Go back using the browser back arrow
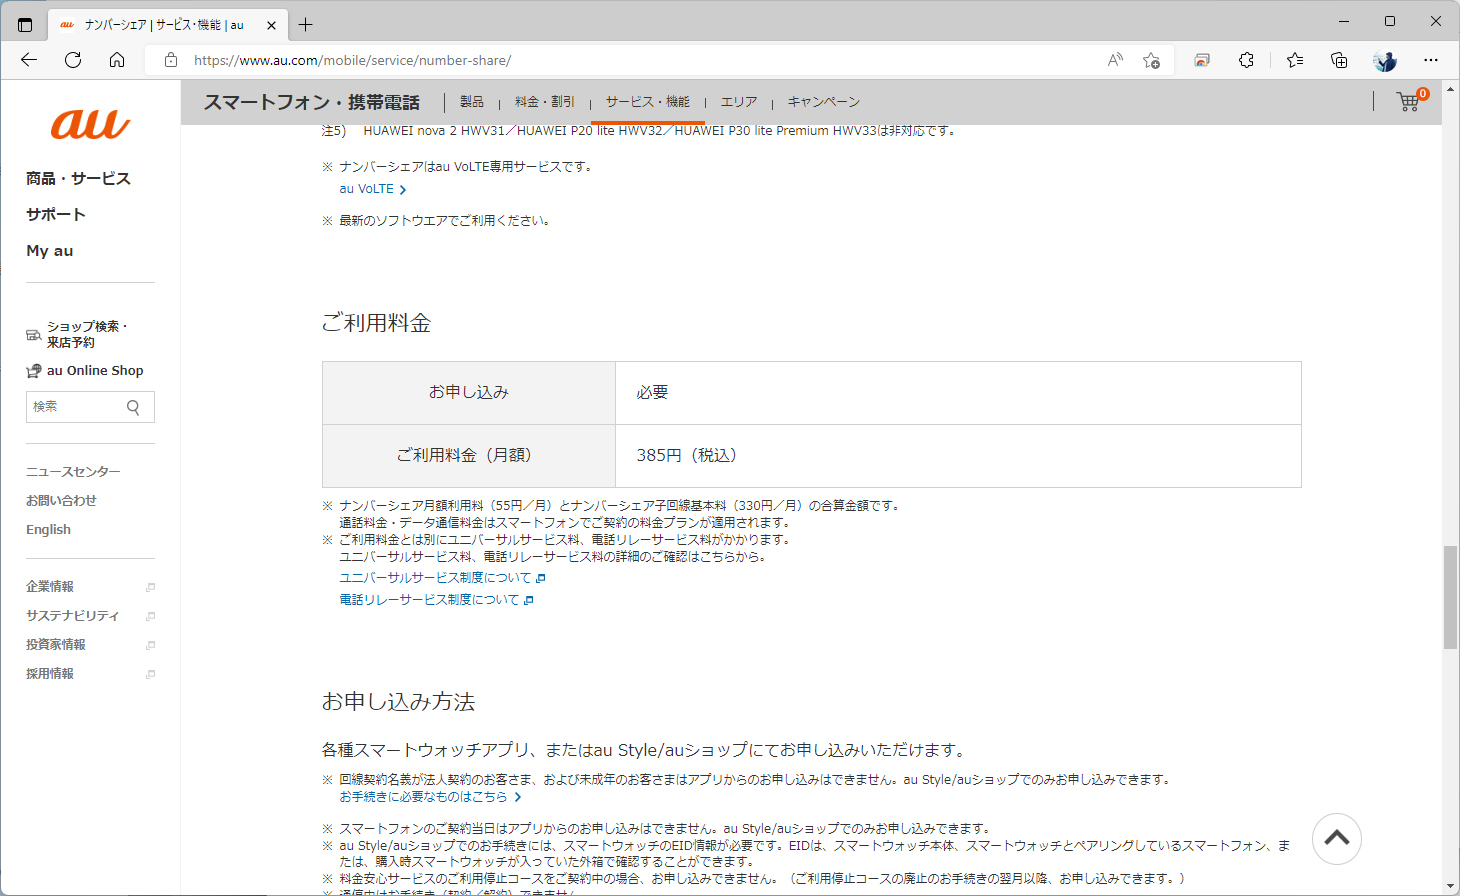This screenshot has width=1460, height=896. [28, 60]
